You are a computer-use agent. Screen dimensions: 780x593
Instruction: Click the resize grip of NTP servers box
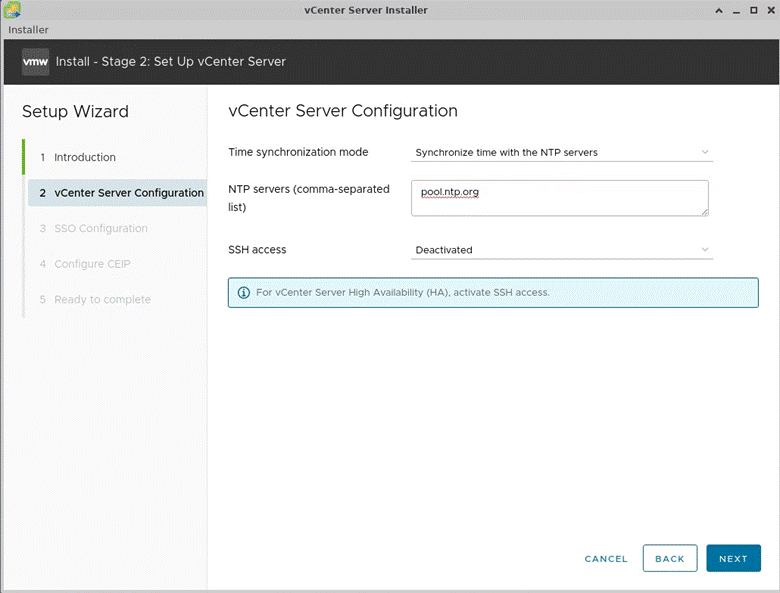(704, 212)
